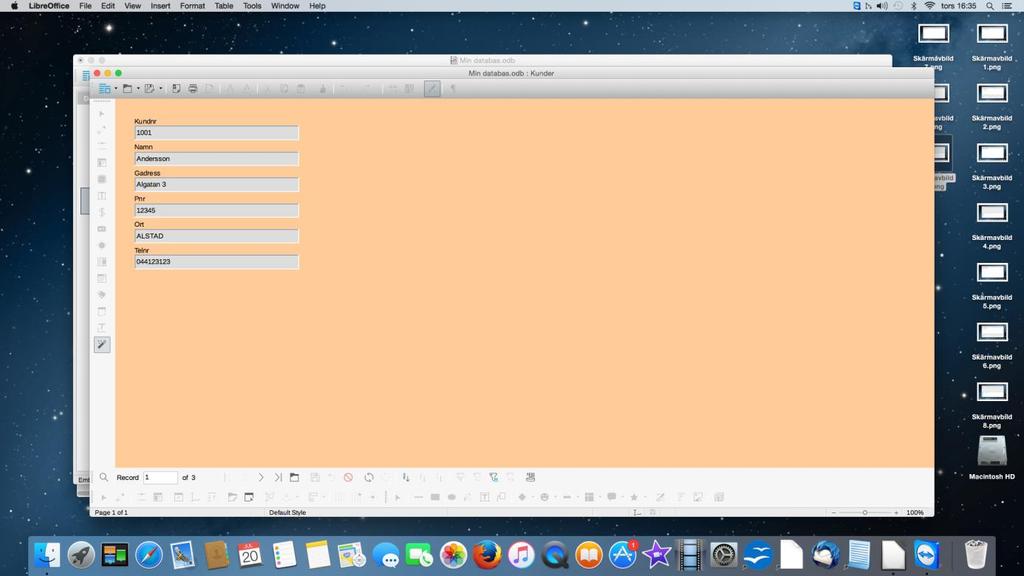Click the volume icon in menu bar
The image size is (1024, 576).
click(882, 6)
